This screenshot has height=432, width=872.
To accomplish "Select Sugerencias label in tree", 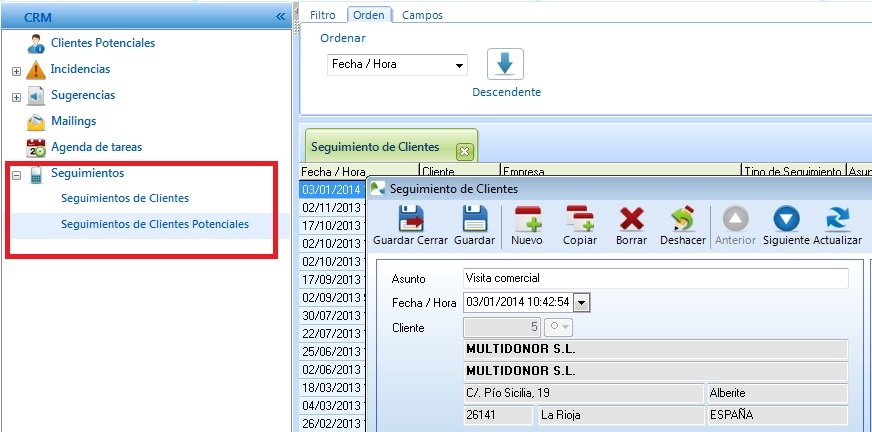I will point(83,95).
